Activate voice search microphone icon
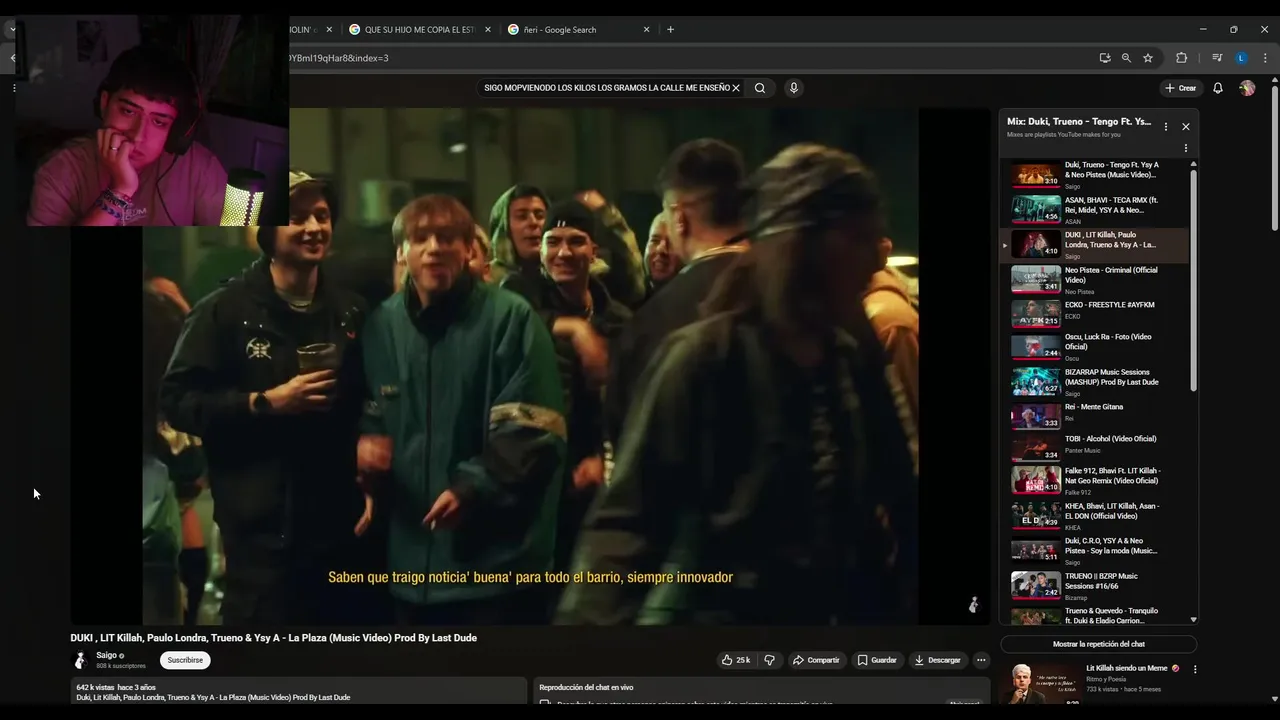1280x720 pixels. coord(794,88)
